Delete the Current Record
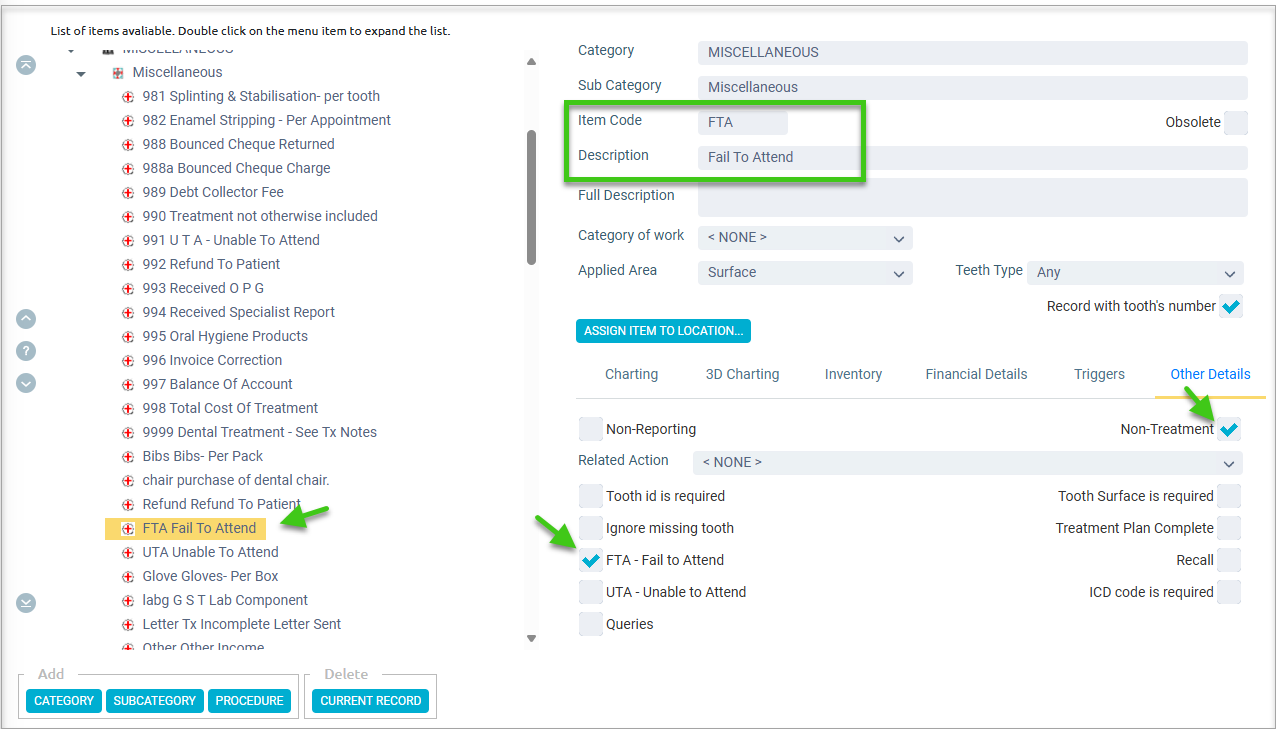The height and width of the screenshot is (729, 1276). 371,701
